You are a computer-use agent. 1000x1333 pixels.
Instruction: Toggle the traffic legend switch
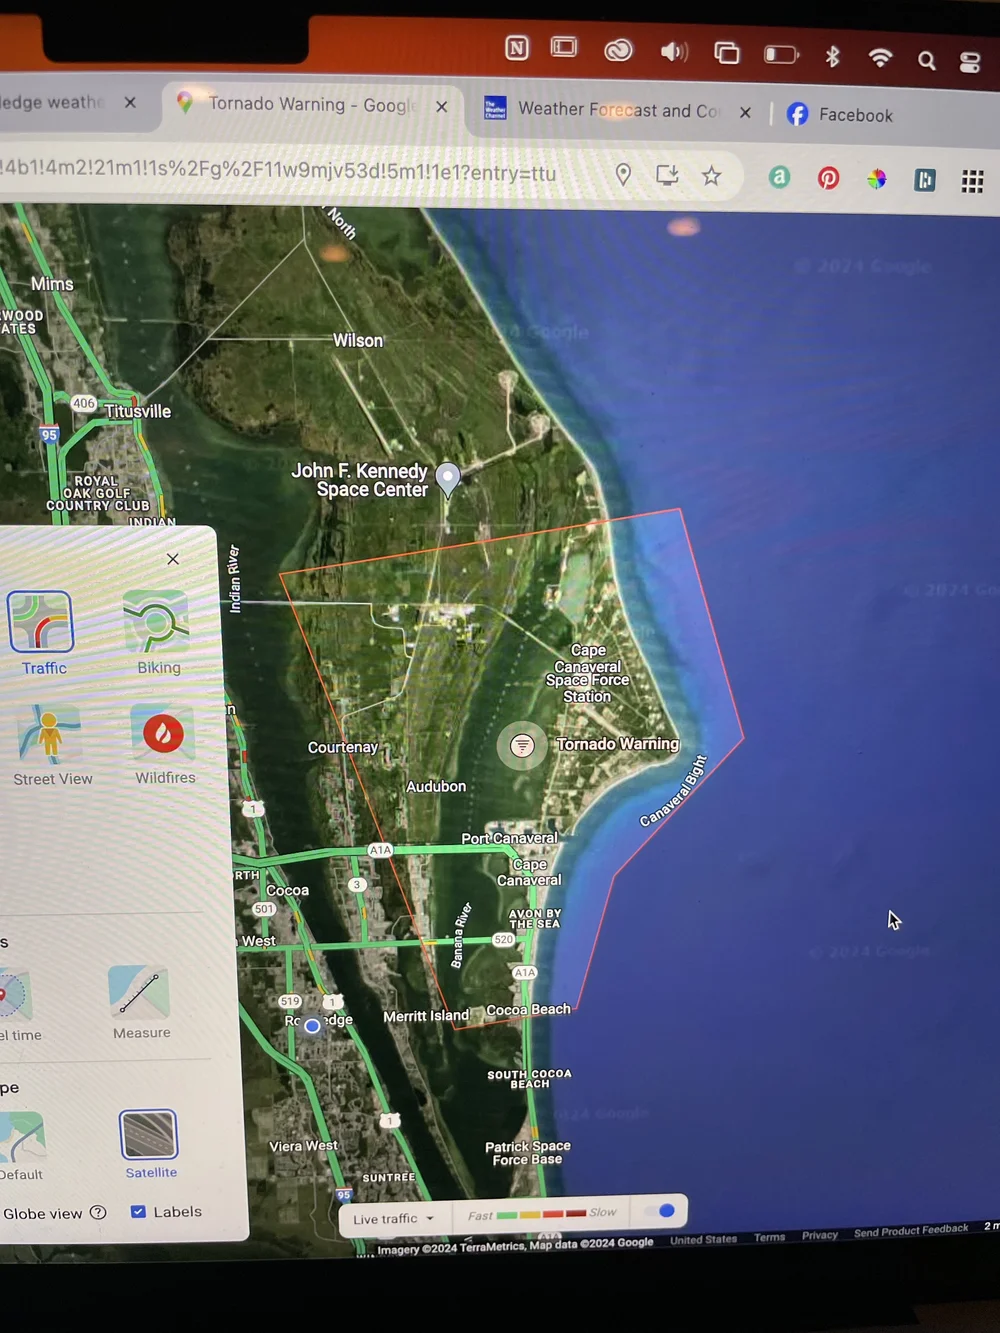[660, 1211]
